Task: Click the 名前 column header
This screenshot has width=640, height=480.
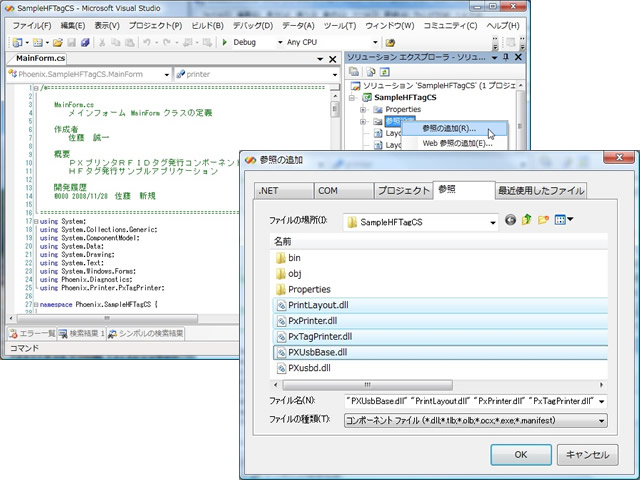Action: [439, 241]
